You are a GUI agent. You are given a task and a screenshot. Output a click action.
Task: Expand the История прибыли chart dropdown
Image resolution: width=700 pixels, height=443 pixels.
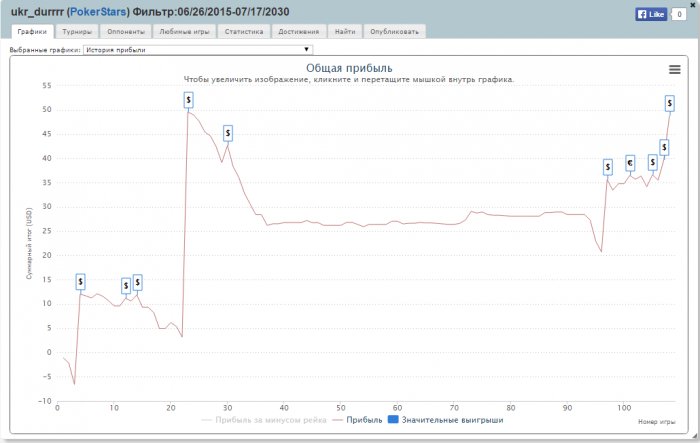point(198,50)
